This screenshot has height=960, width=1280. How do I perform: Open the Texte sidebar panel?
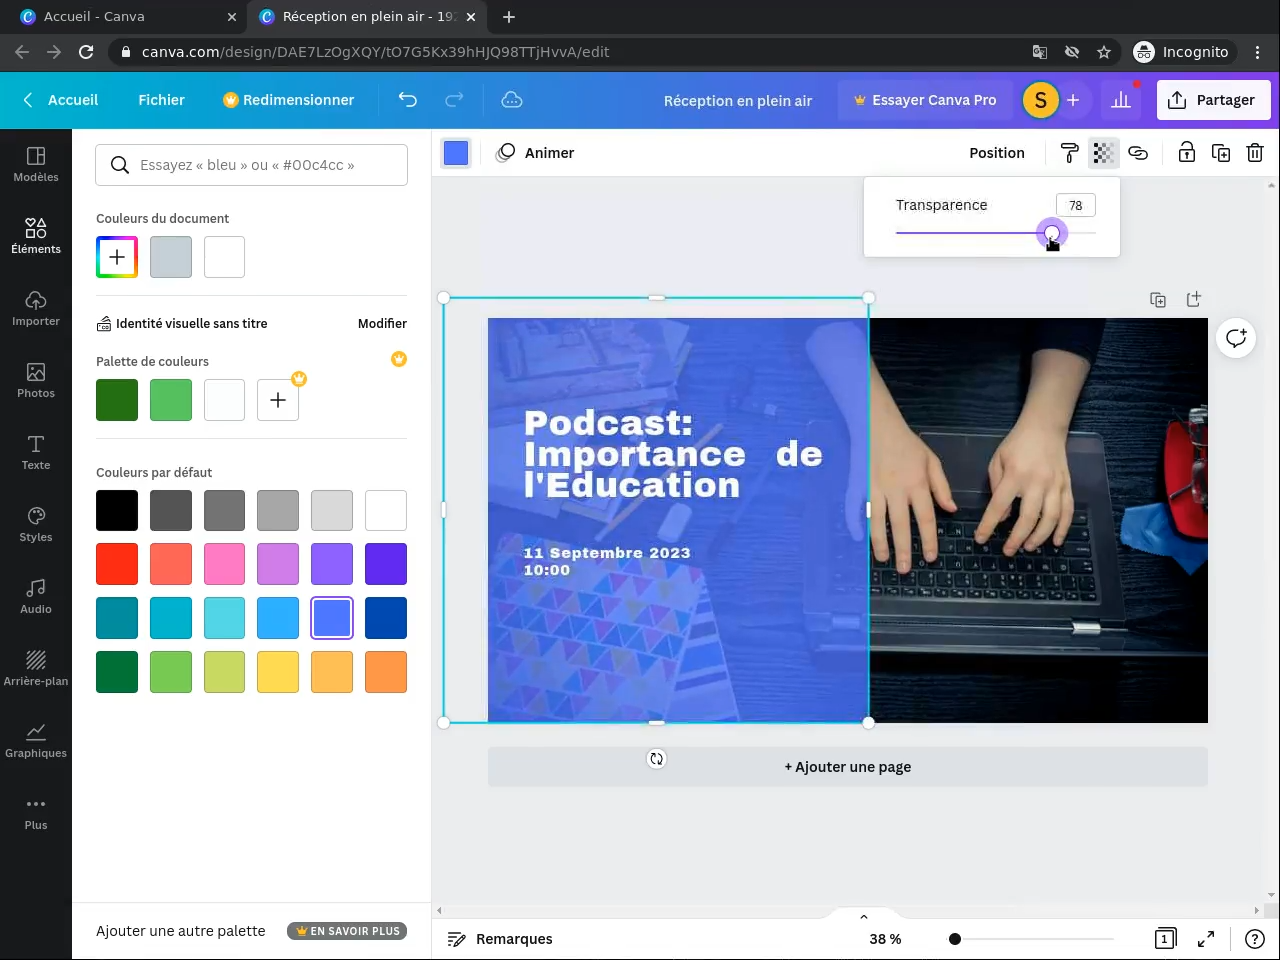point(36,452)
